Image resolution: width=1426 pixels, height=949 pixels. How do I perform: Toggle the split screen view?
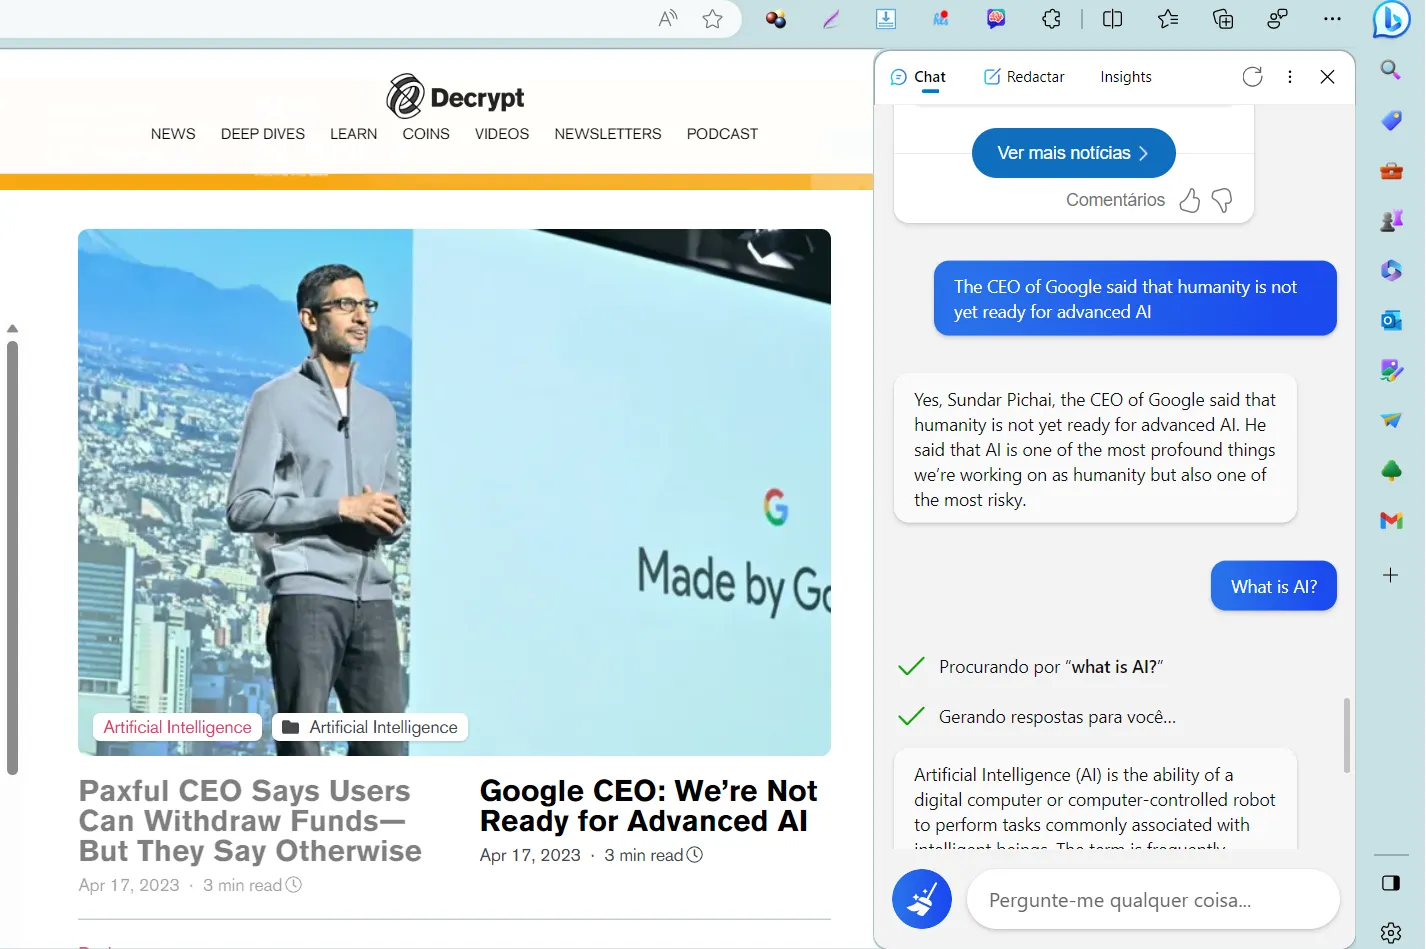1112,19
